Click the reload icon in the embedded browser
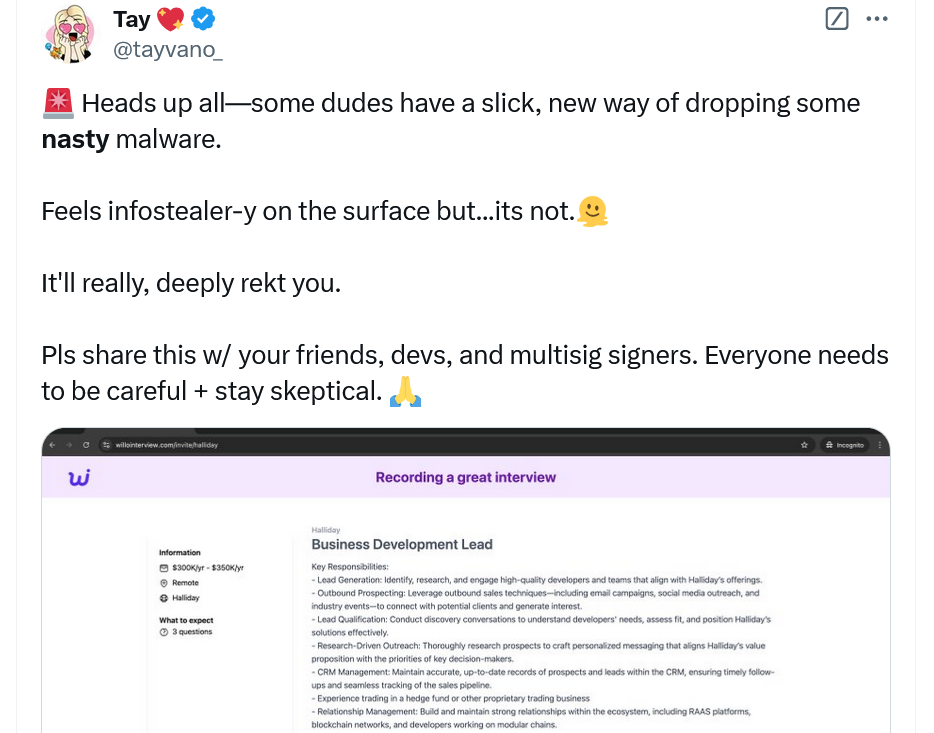This screenshot has height=733, width=934. coord(87,444)
